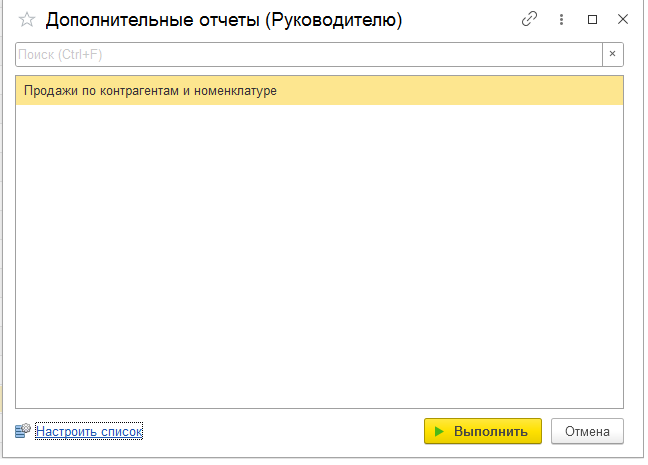Run the report with the Выполнить button
The width and height of the screenshot is (648, 465).
tap(483, 431)
